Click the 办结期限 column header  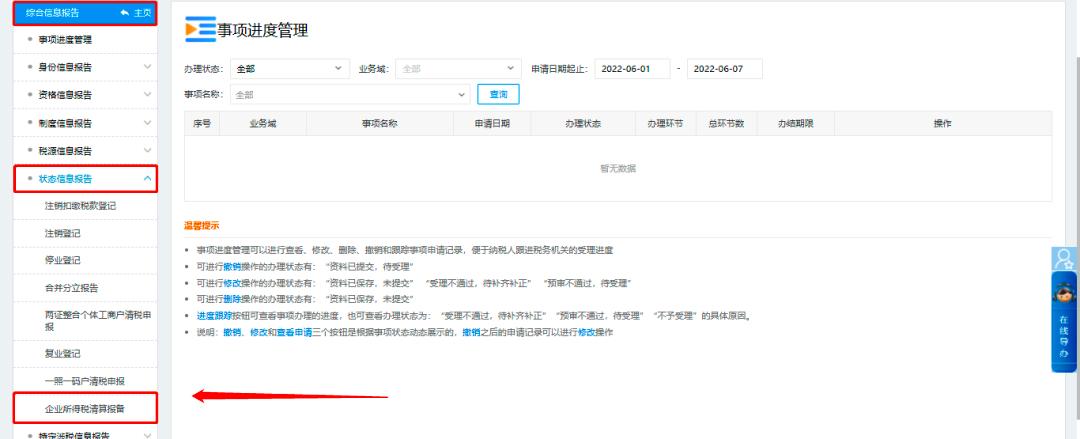coord(796,123)
